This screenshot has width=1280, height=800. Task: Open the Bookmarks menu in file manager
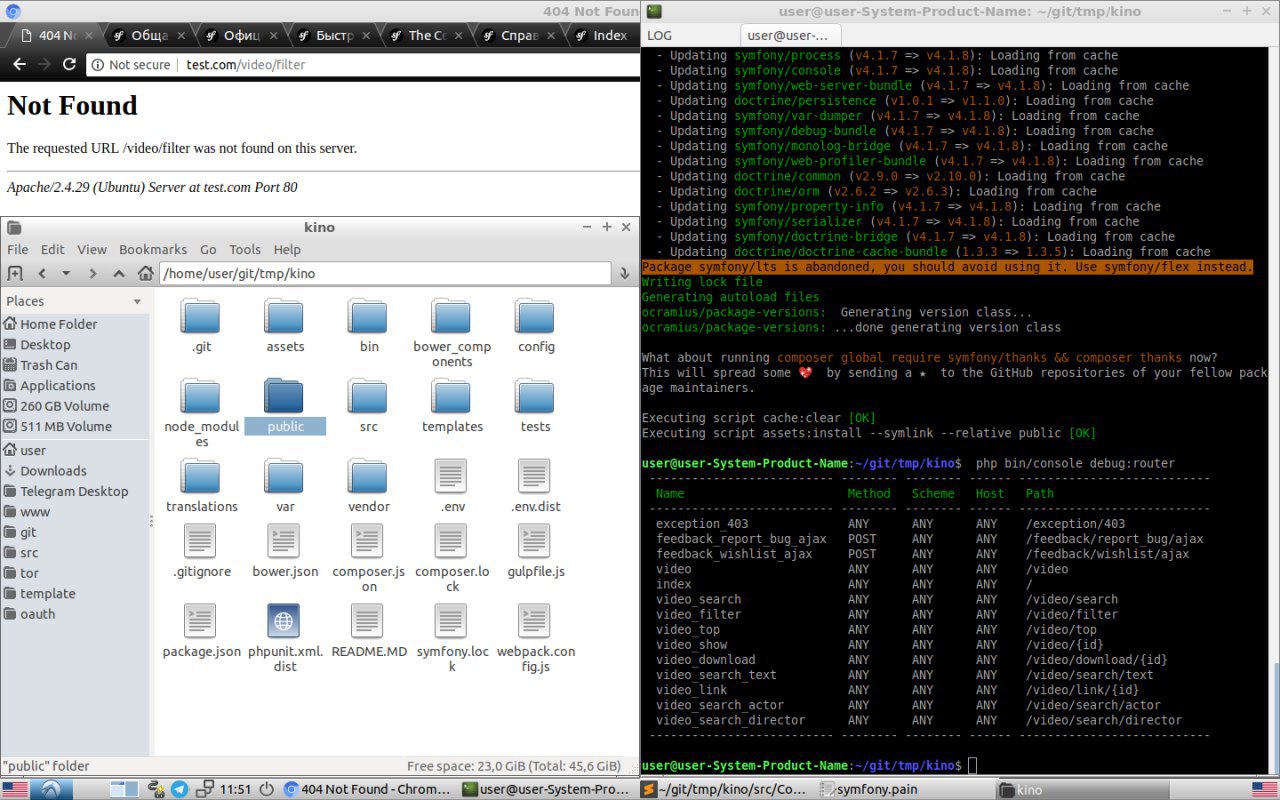(x=152, y=249)
